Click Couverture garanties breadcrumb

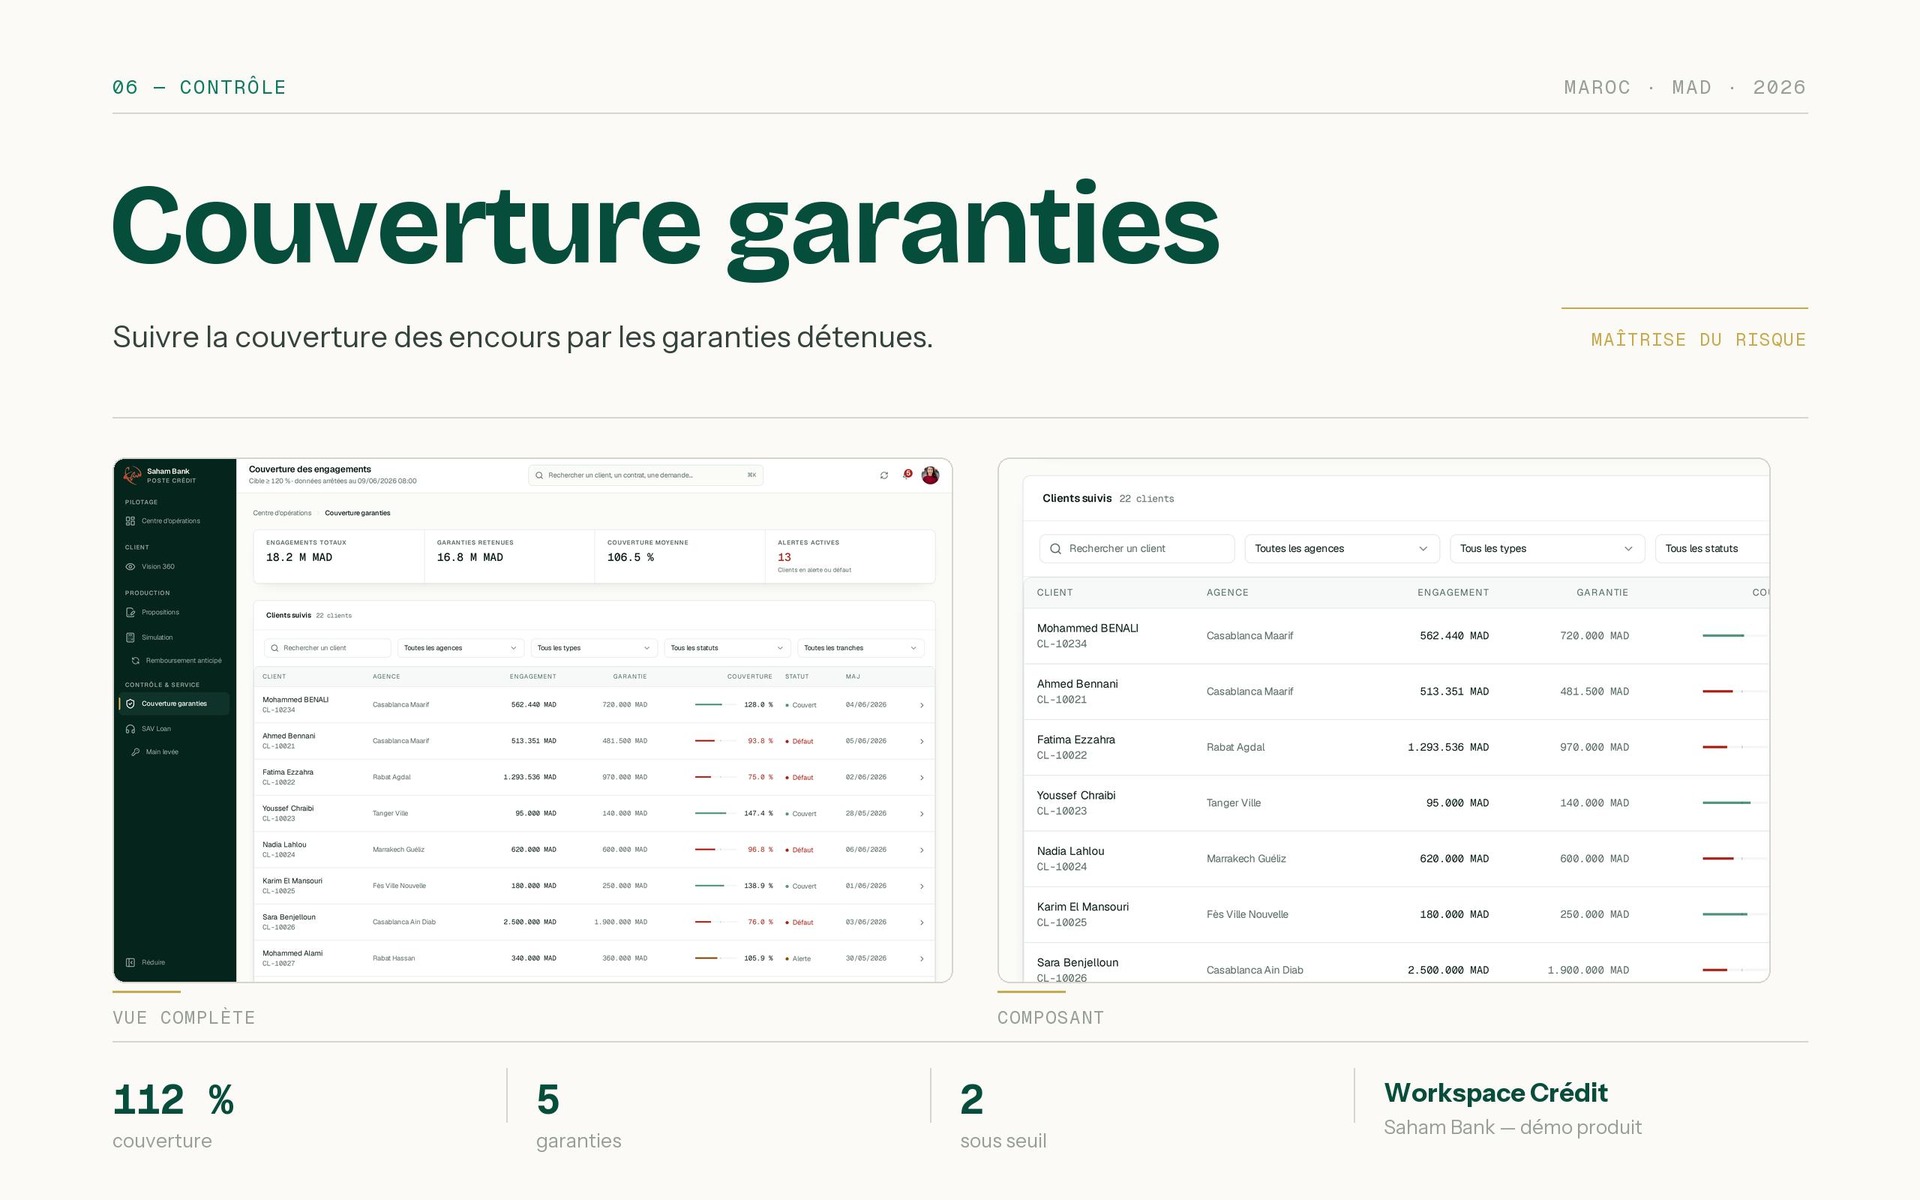(358, 513)
